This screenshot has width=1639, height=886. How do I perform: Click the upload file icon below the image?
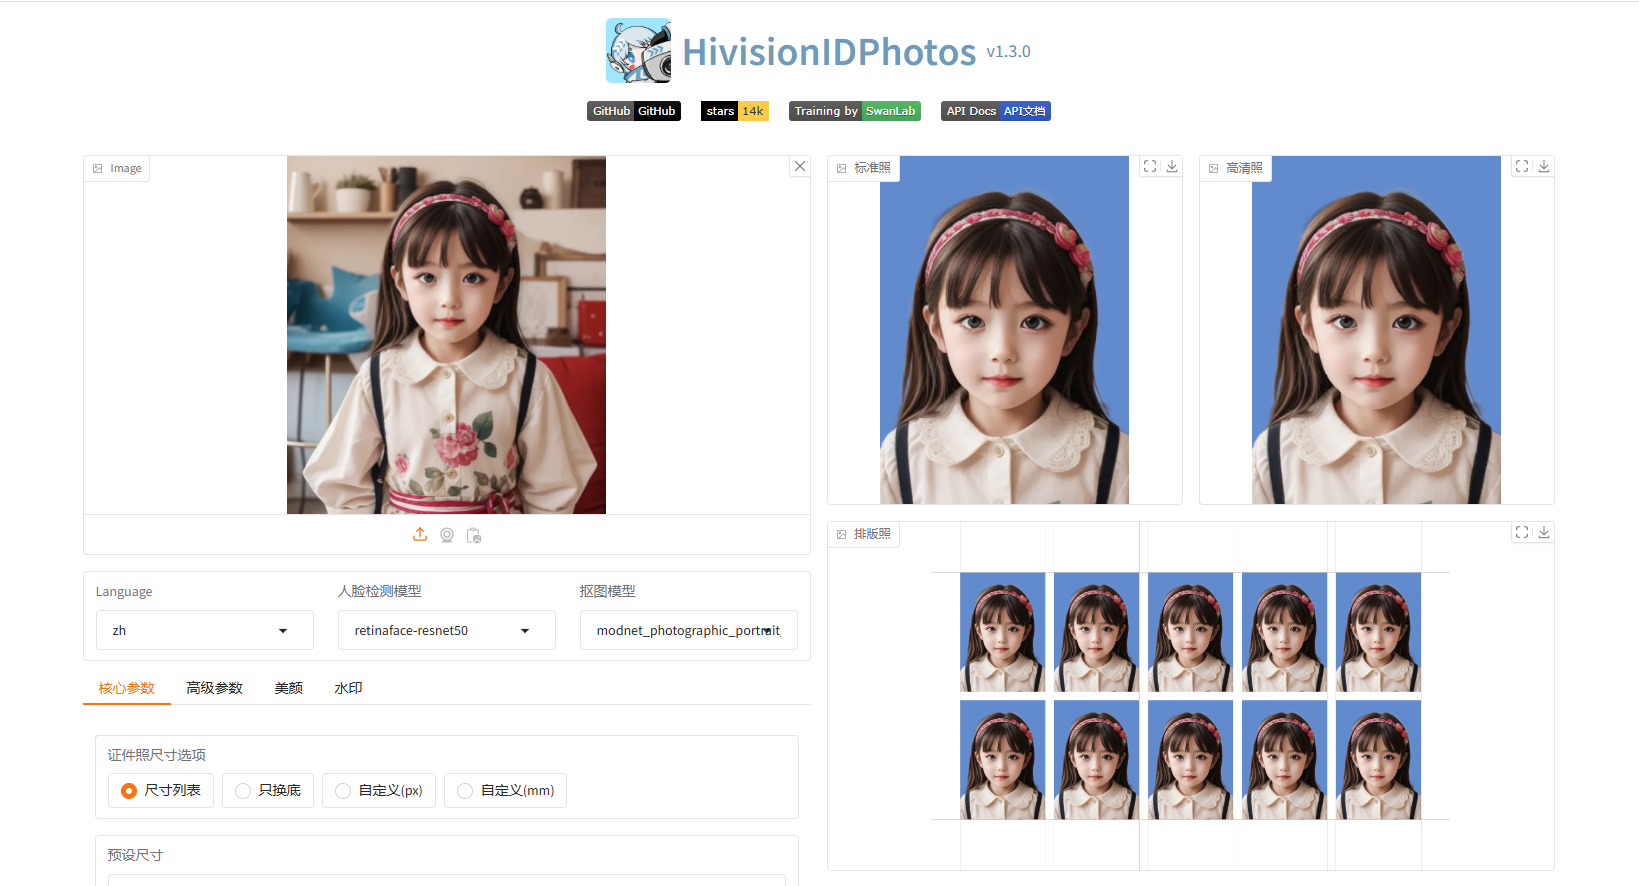tap(420, 535)
